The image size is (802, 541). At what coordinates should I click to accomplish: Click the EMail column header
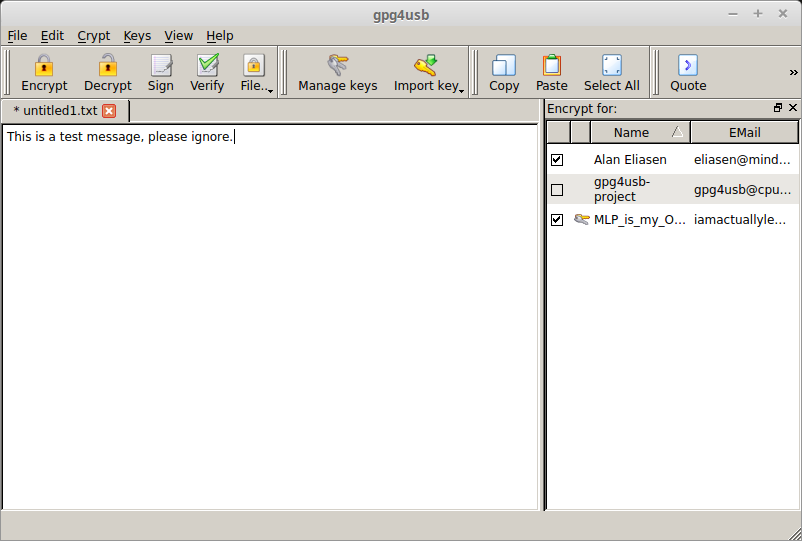coord(744,132)
